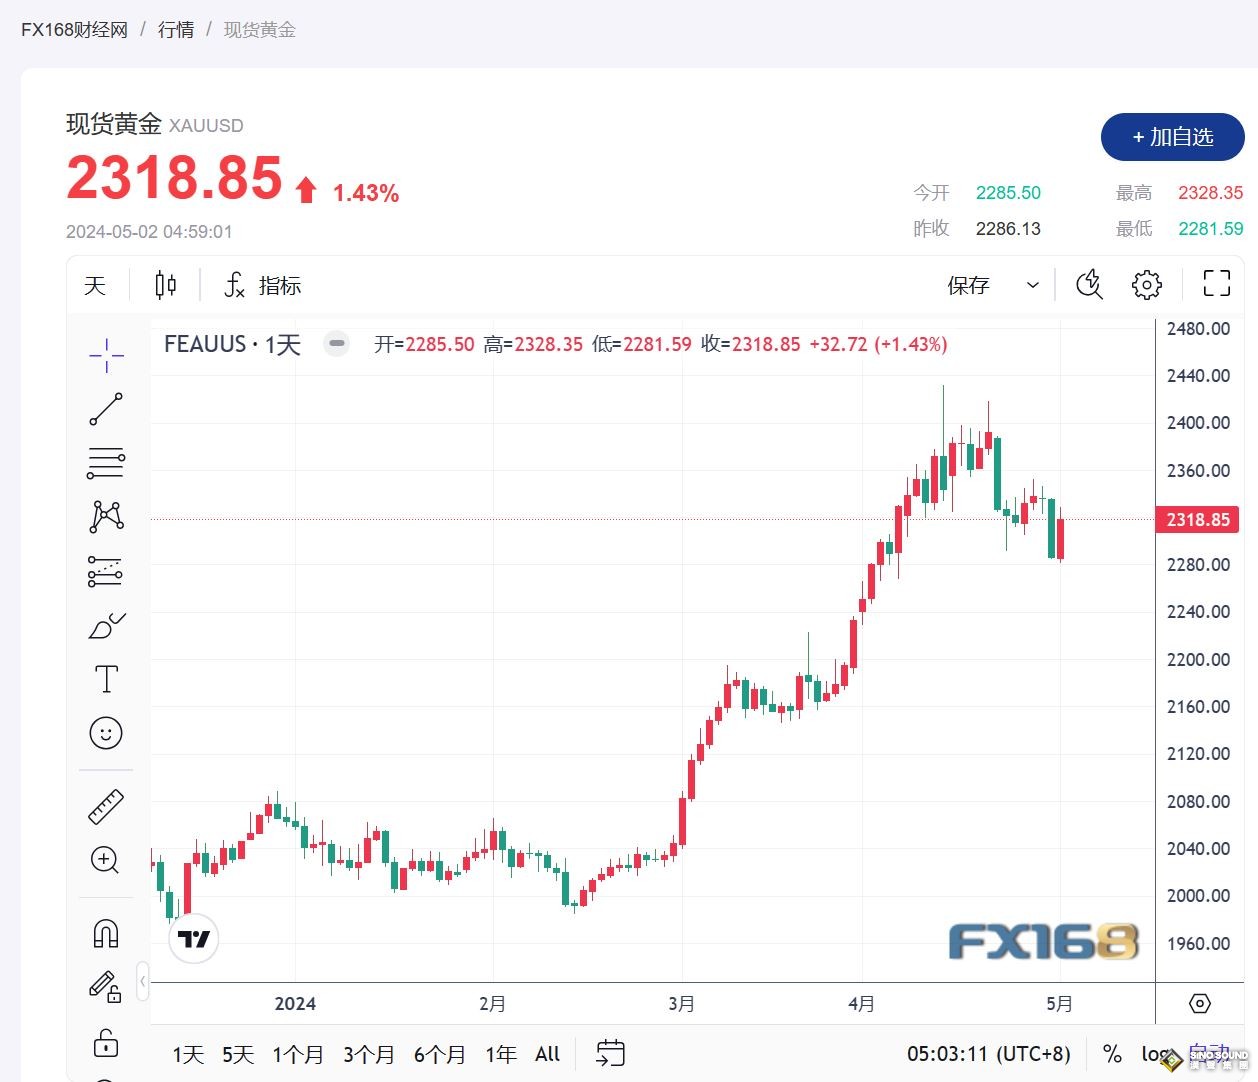
Task: Collapse the FEAUUS legend values
Action: tap(337, 344)
